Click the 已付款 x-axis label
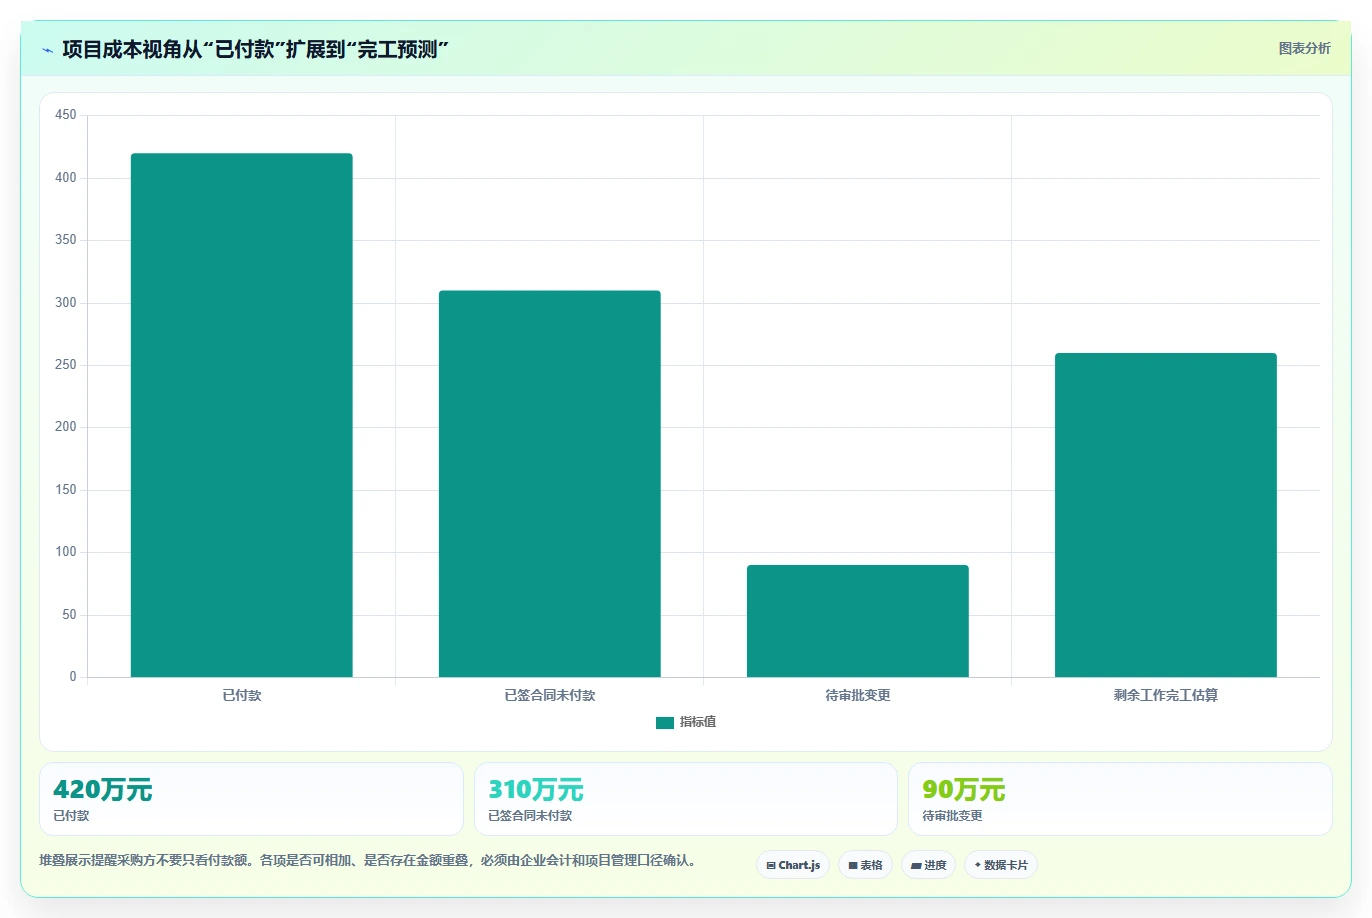1372x918 pixels. tap(242, 695)
